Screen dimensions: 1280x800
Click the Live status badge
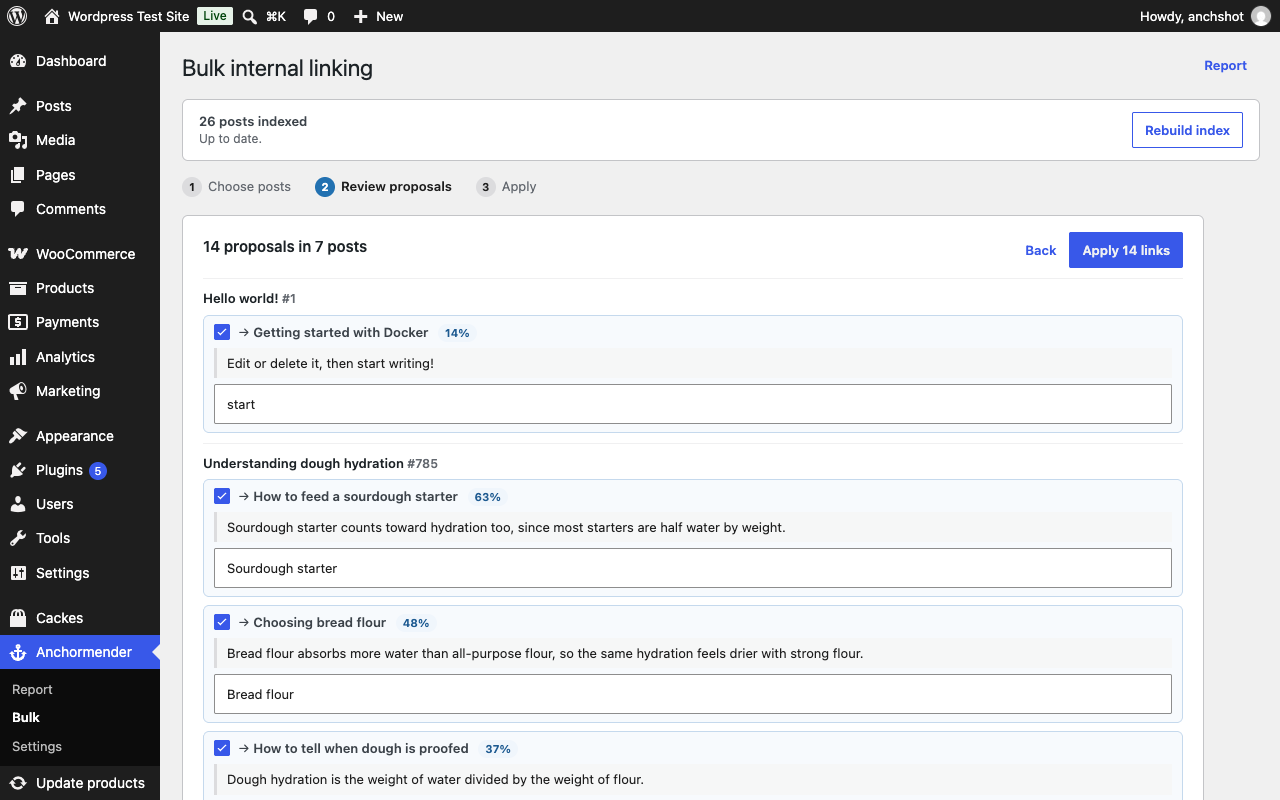click(215, 16)
